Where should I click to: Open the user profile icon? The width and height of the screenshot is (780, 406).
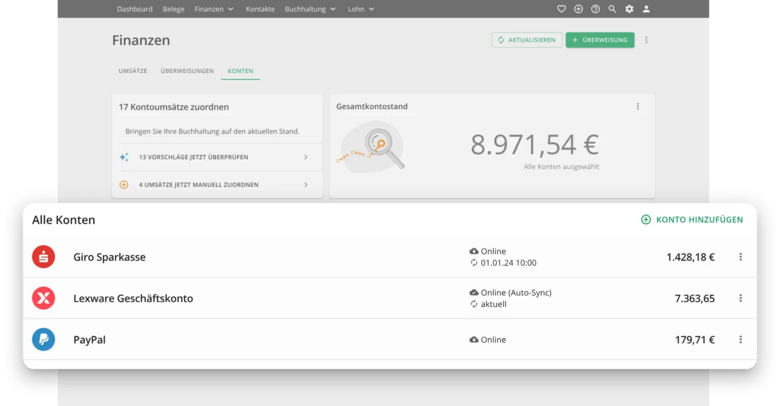646,9
